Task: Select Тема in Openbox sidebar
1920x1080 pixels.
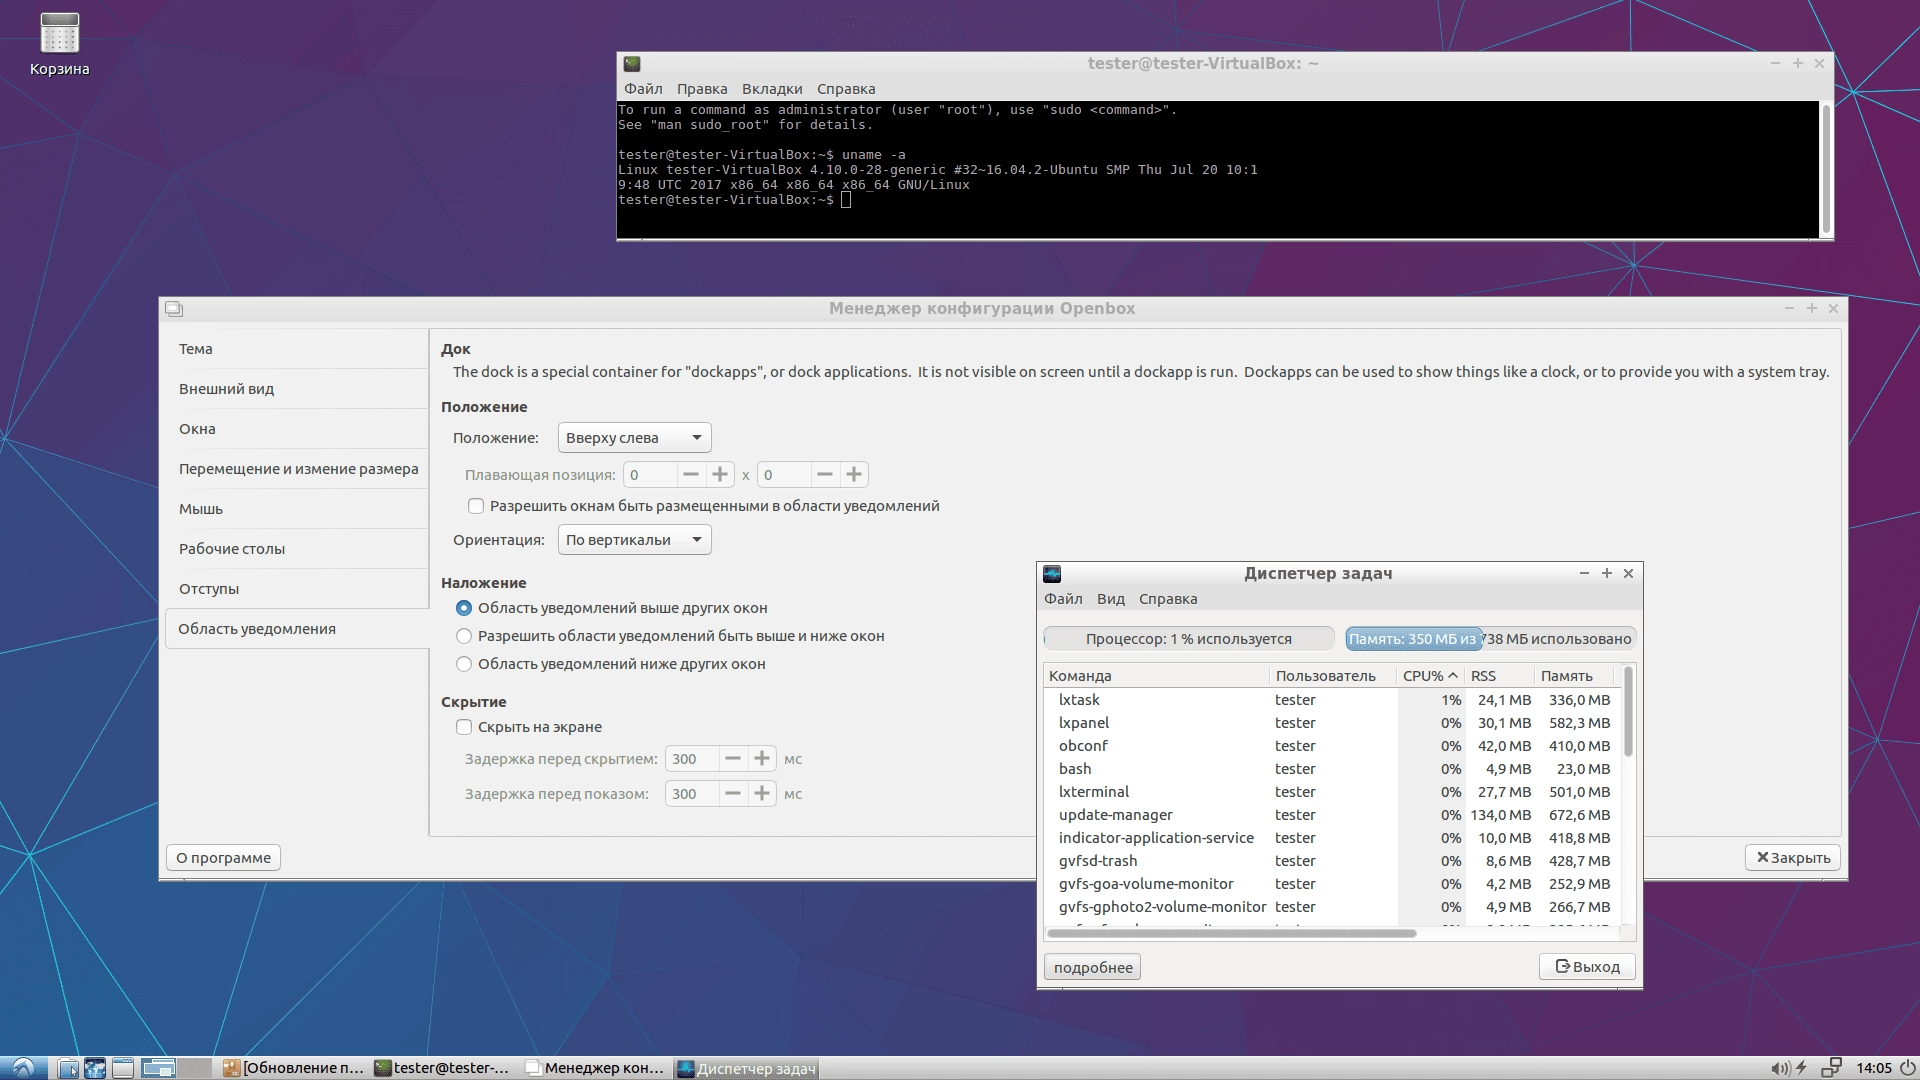Action: point(296,349)
